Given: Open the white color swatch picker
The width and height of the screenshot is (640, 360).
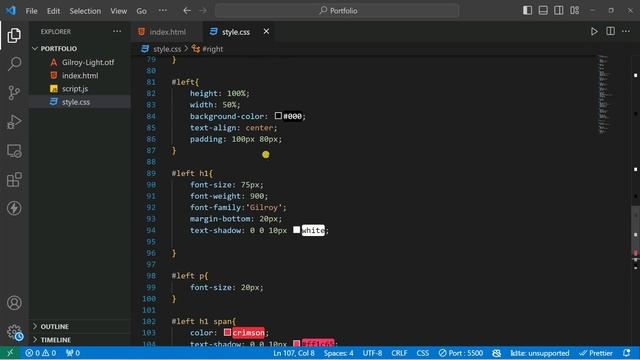Looking at the screenshot, I should (x=296, y=230).
